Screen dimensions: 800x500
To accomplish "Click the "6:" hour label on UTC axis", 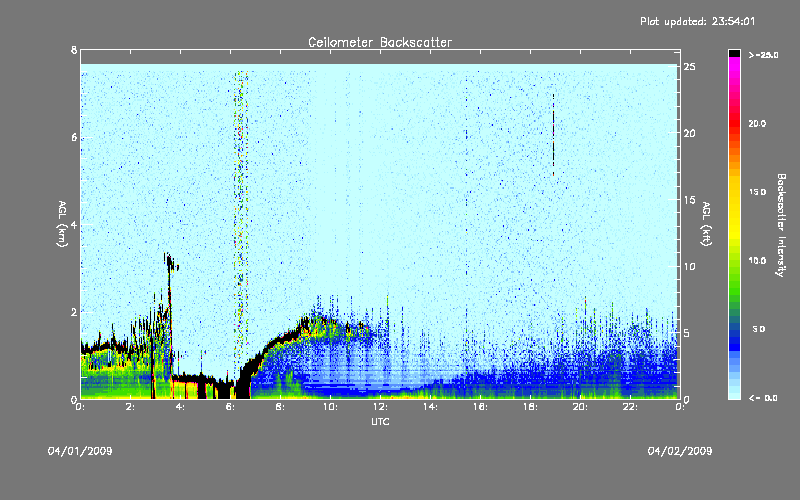I will [230, 407].
